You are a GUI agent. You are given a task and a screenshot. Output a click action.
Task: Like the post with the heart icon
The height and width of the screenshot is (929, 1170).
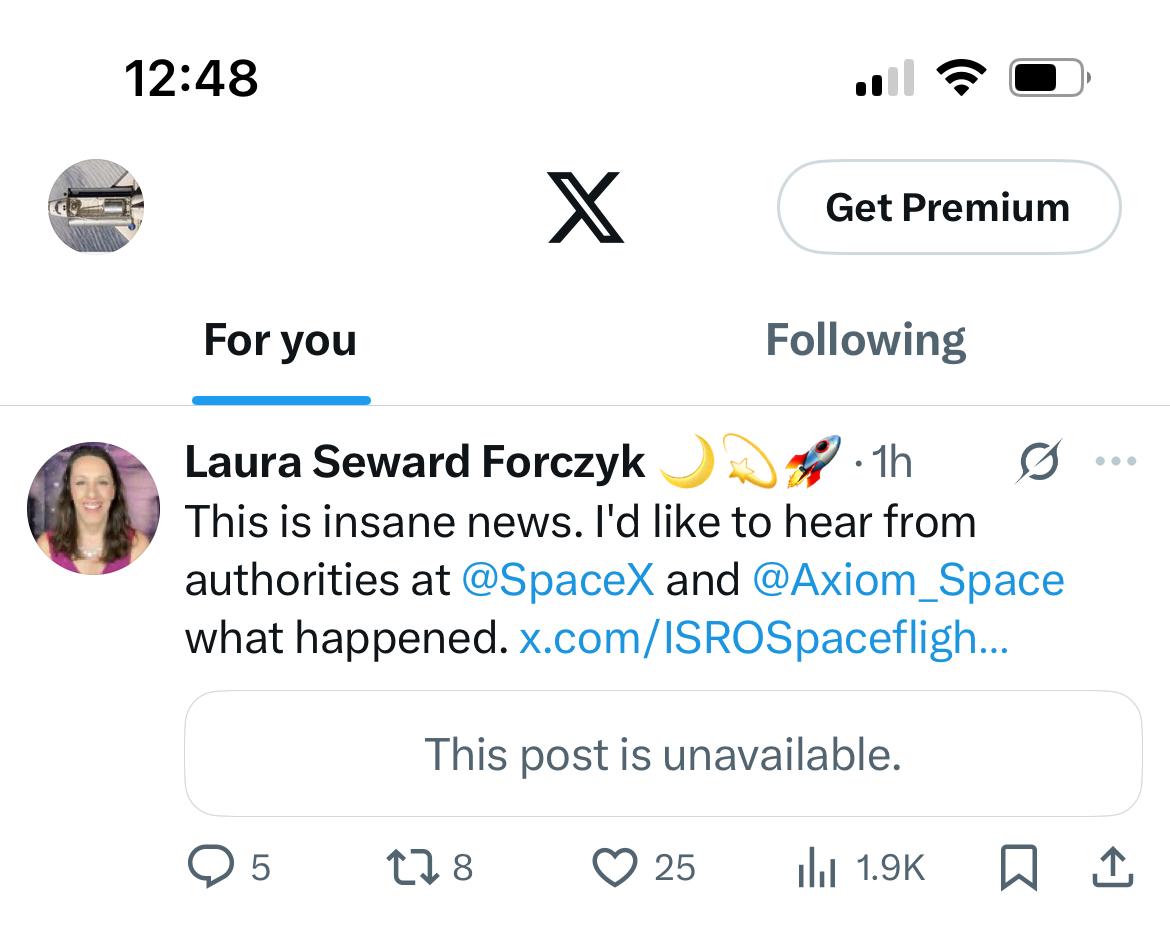coord(615,867)
